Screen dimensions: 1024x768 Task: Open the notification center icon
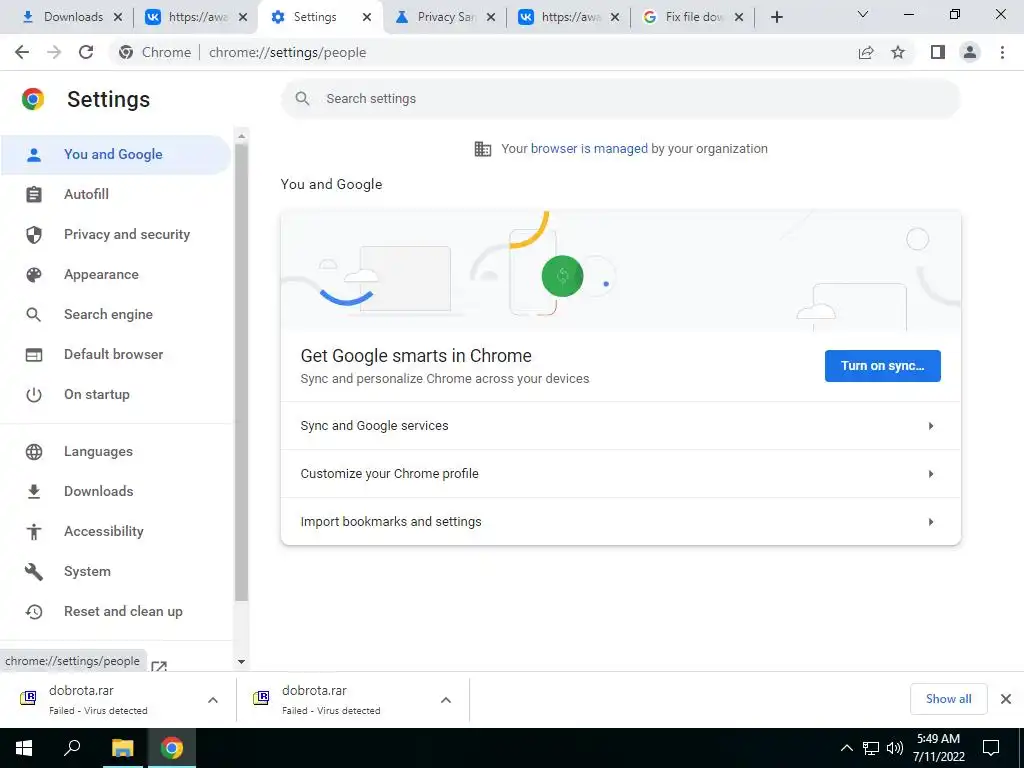click(x=991, y=748)
